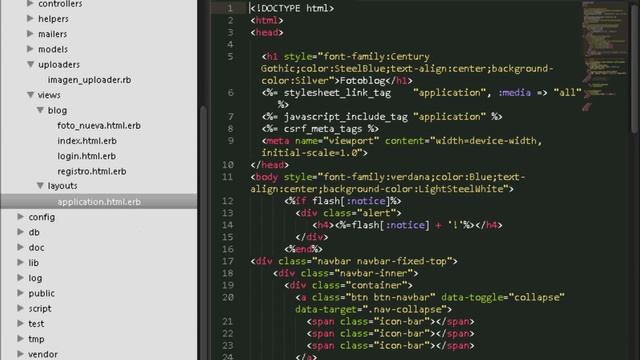Image resolution: width=640 pixels, height=360 pixels.
Task: Expand the models folder arrow
Action: click(x=30, y=49)
